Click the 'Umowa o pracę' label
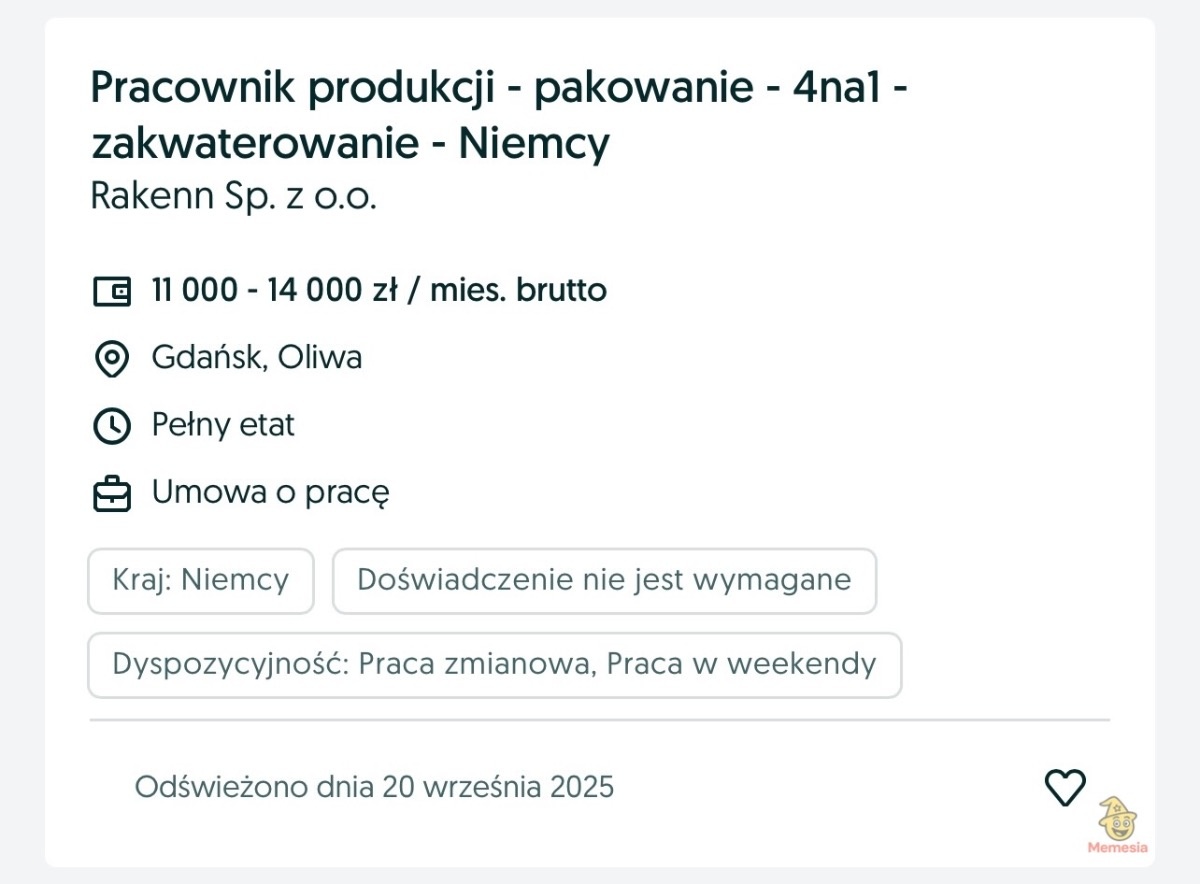 point(270,493)
